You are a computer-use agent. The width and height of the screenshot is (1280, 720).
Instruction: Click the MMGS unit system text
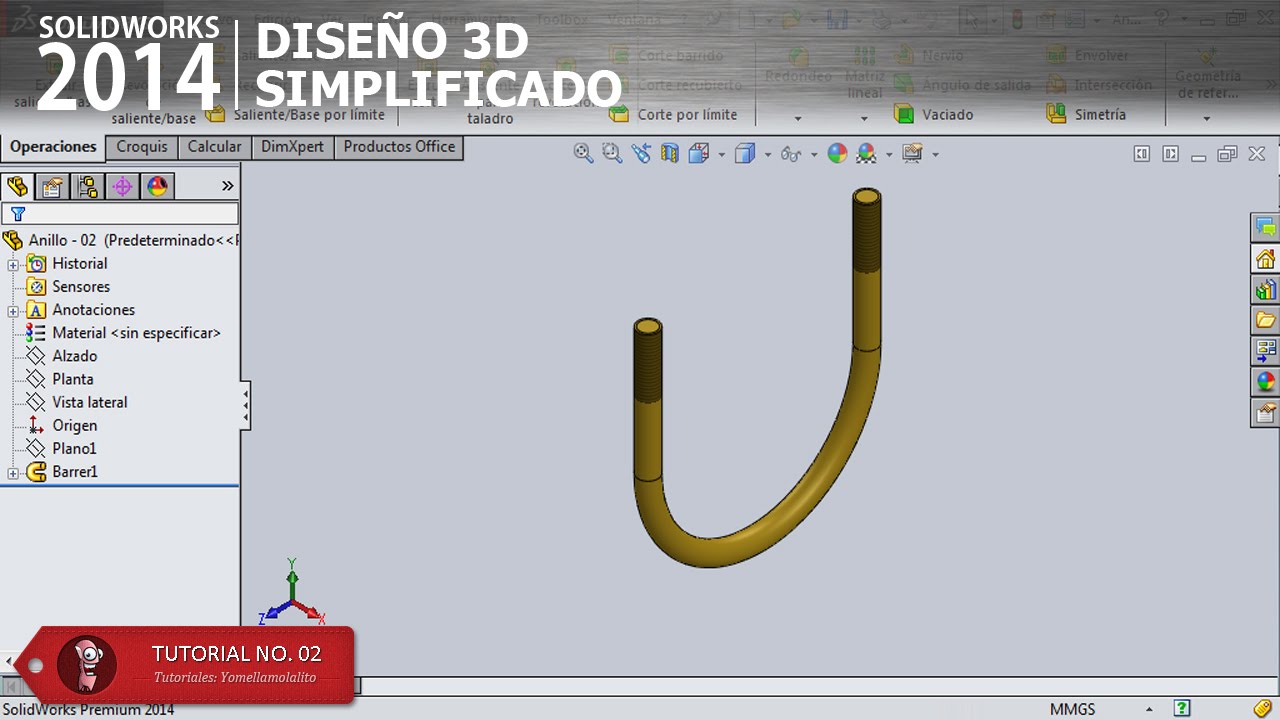[x=1072, y=709]
